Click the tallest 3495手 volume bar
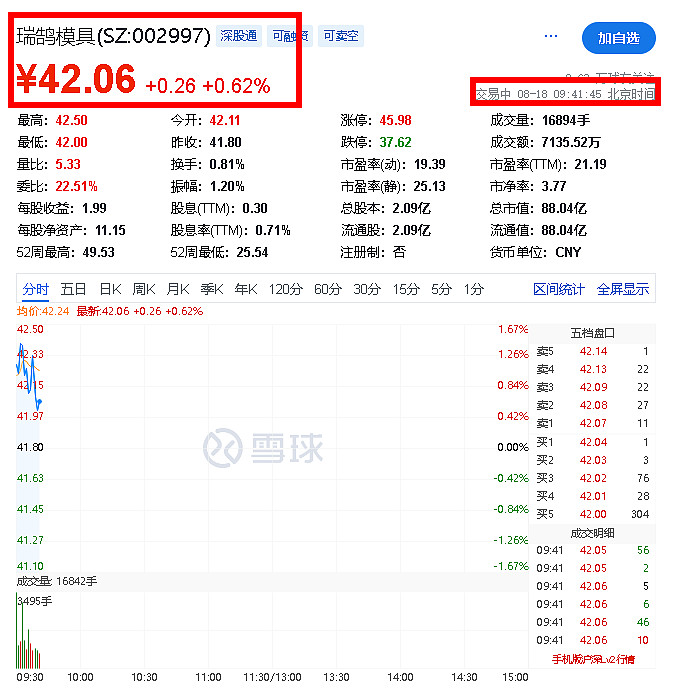This screenshot has height=690, width=686. [17, 631]
